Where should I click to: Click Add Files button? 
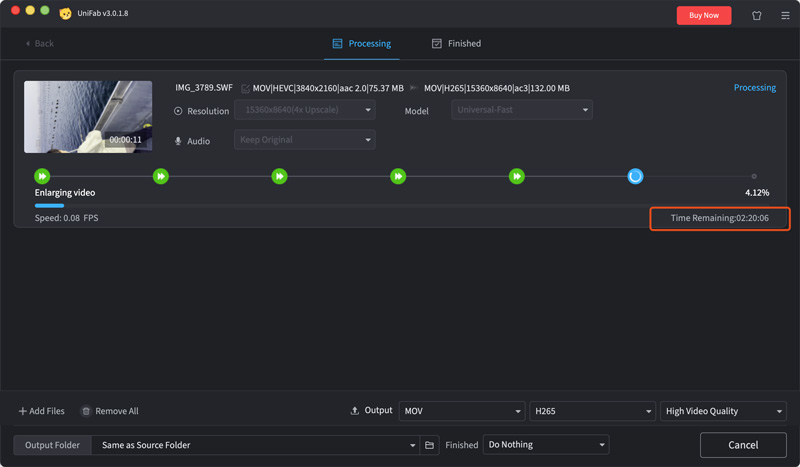pos(42,411)
